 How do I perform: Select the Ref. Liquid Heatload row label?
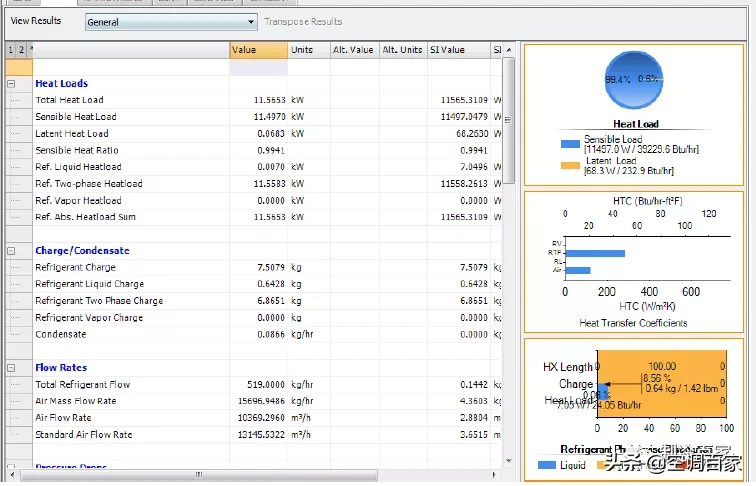coord(78,167)
